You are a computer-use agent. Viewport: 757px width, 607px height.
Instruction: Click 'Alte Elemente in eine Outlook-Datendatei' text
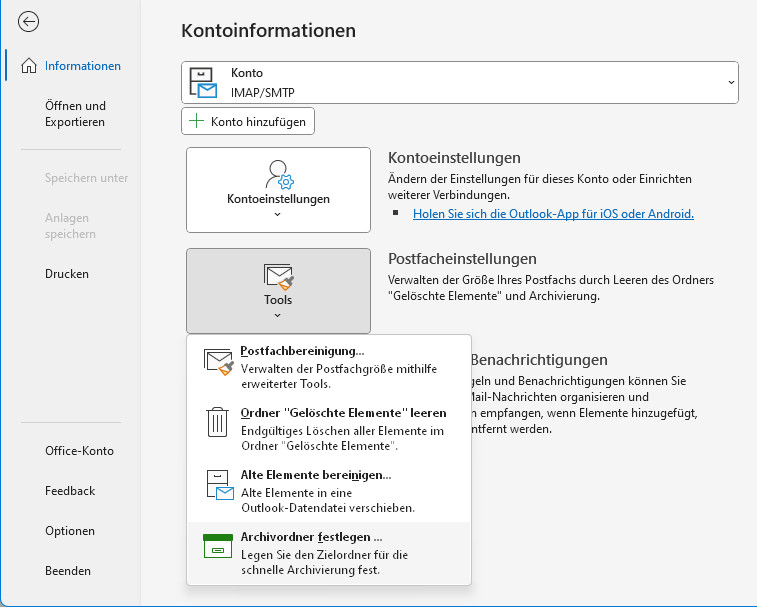pyautogui.click(x=328, y=500)
